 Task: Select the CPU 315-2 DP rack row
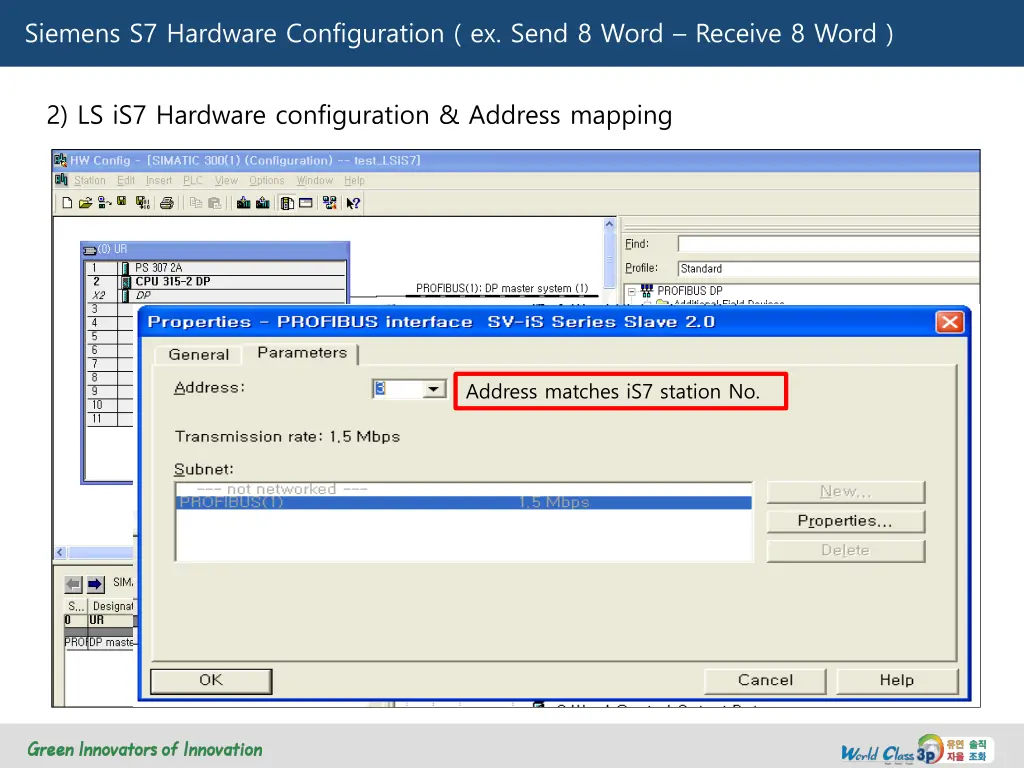tap(216, 281)
